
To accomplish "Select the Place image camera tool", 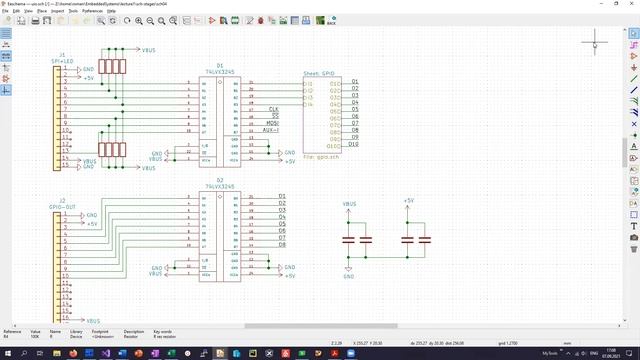I will [x=634, y=237].
